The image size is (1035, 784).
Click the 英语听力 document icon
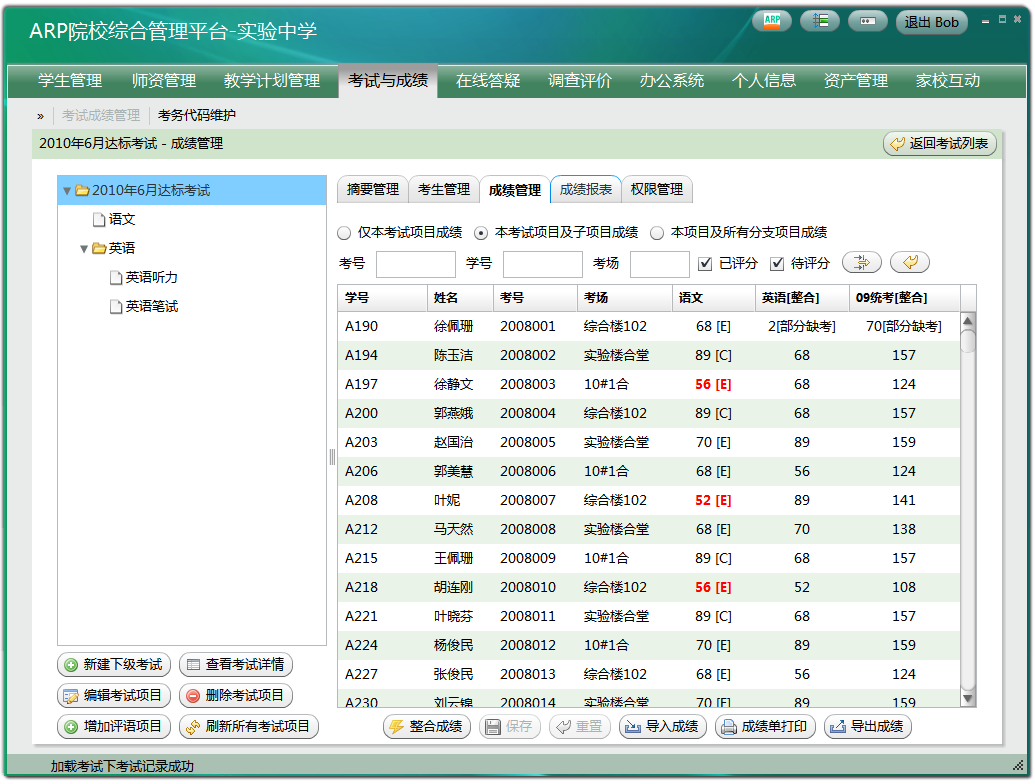[x=116, y=278]
